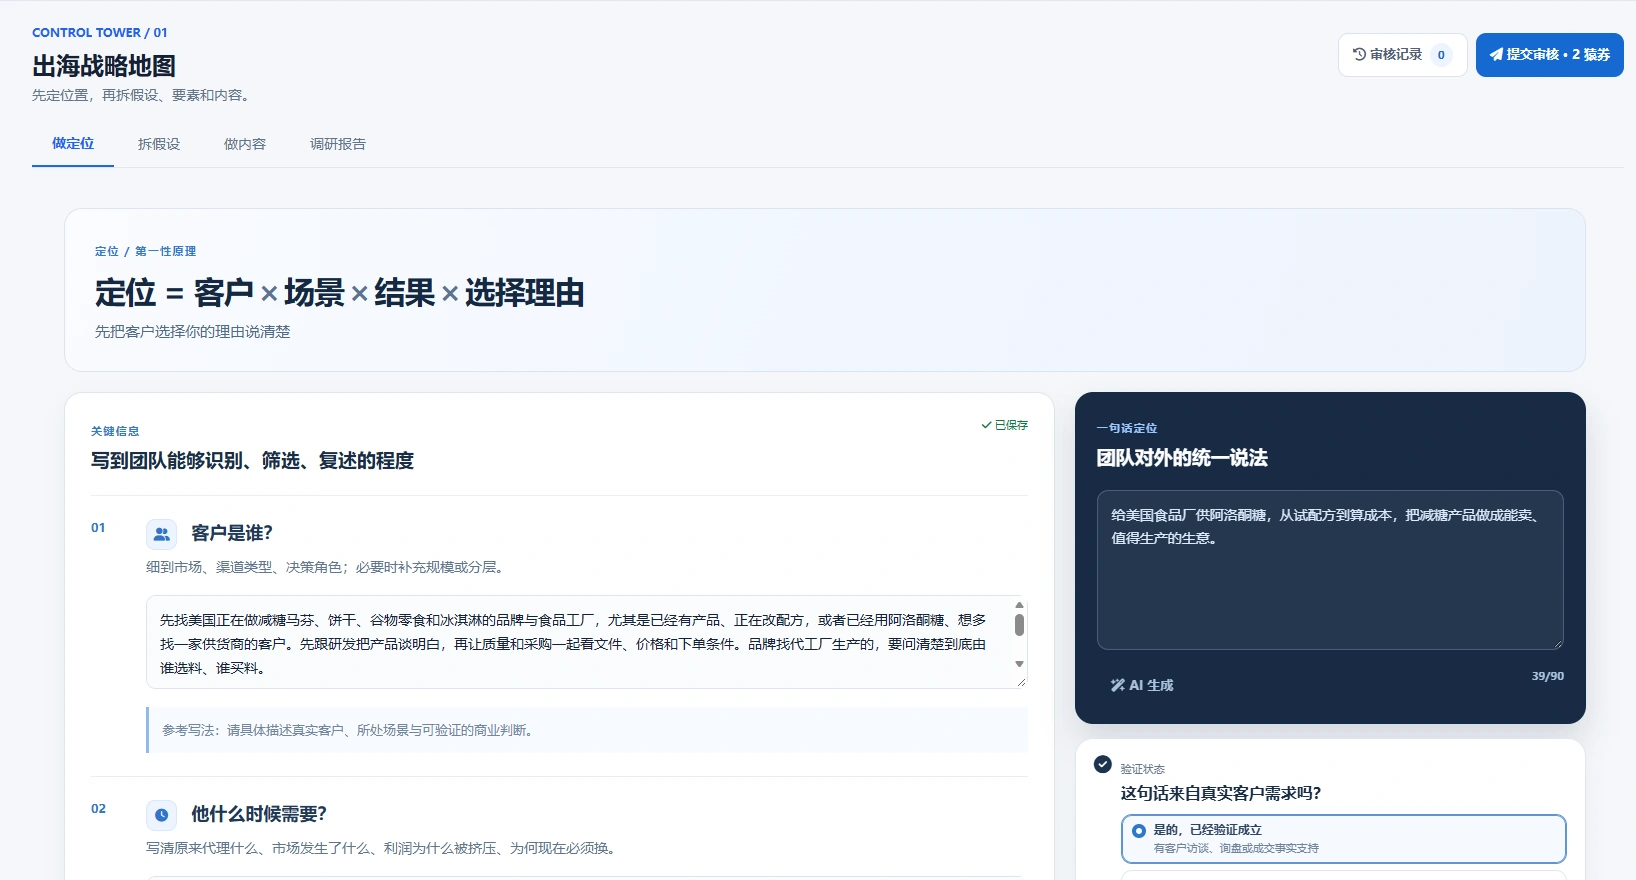This screenshot has height=880, width=1636.
Task: Click the dark checkmark icon beside 验证状态
Action: pos(1103,764)
